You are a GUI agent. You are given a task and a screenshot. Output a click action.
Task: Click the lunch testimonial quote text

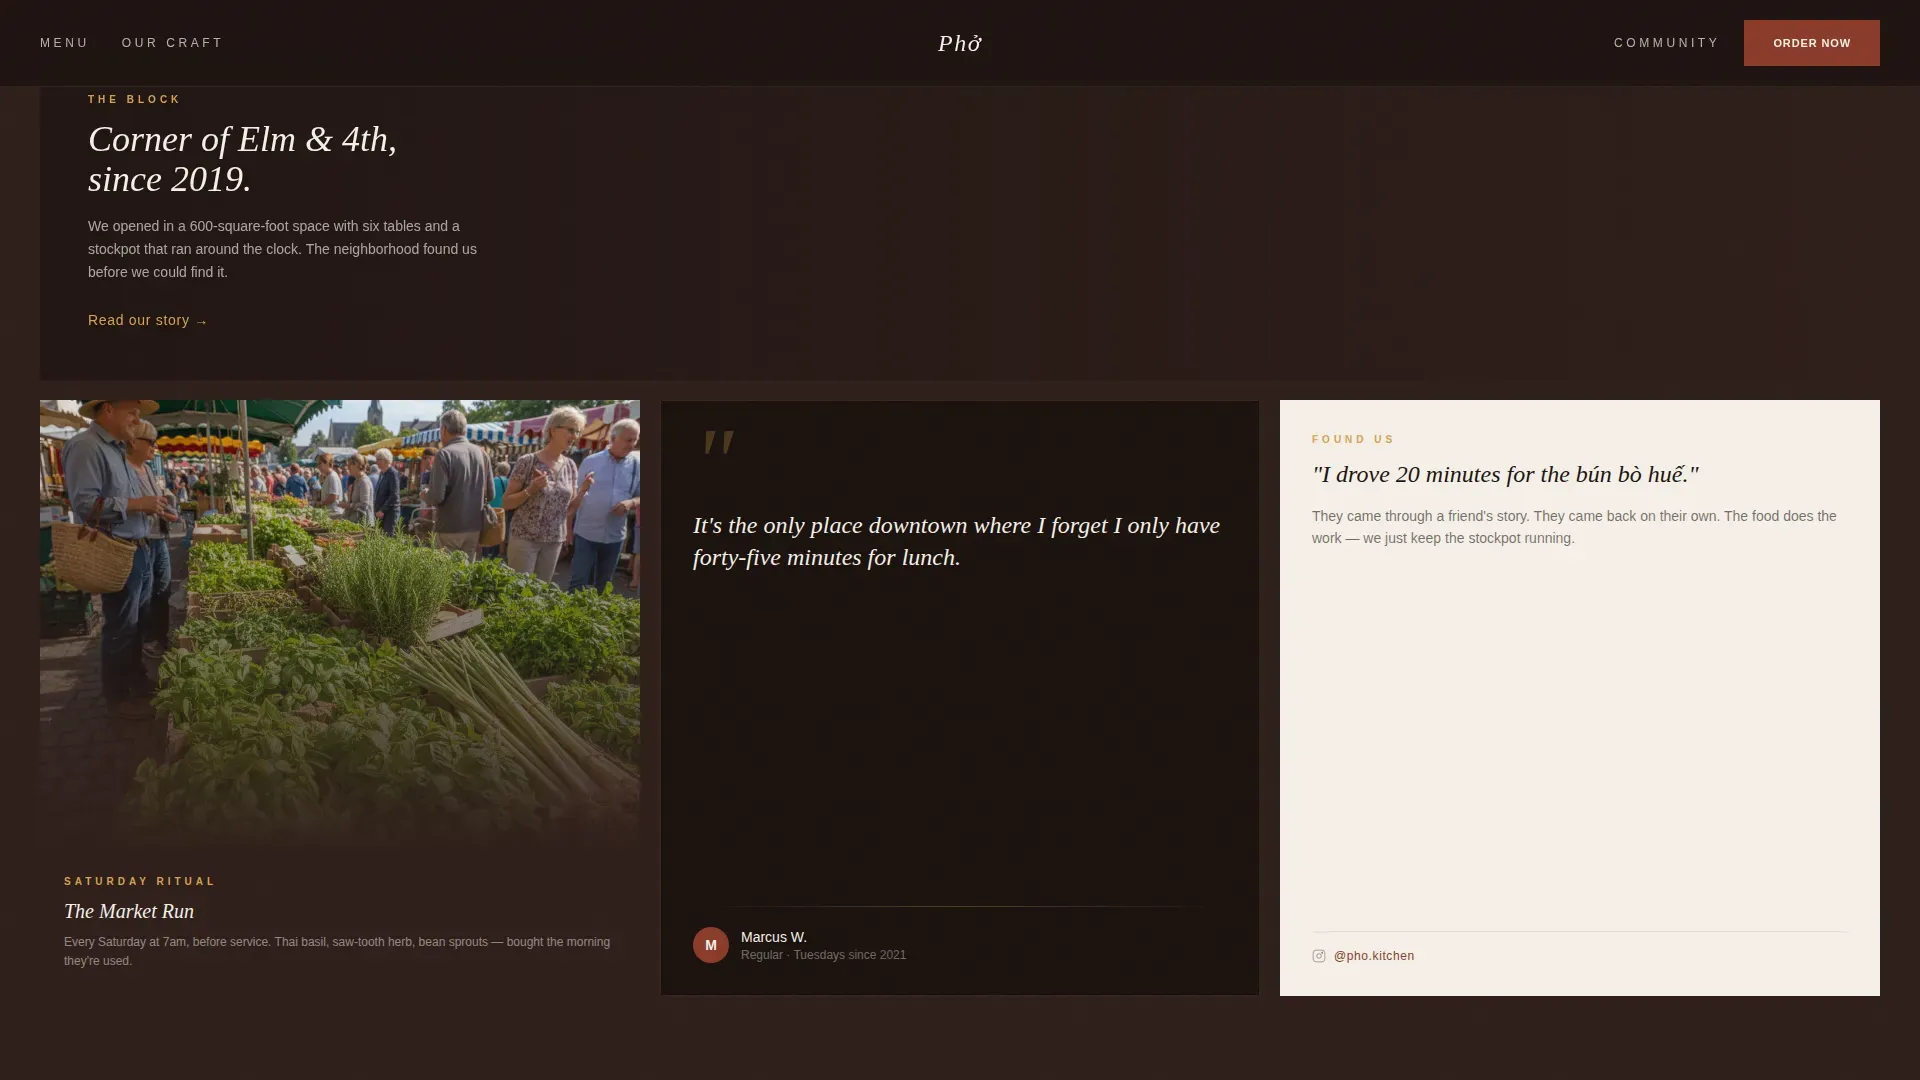(x=956, y=541)
